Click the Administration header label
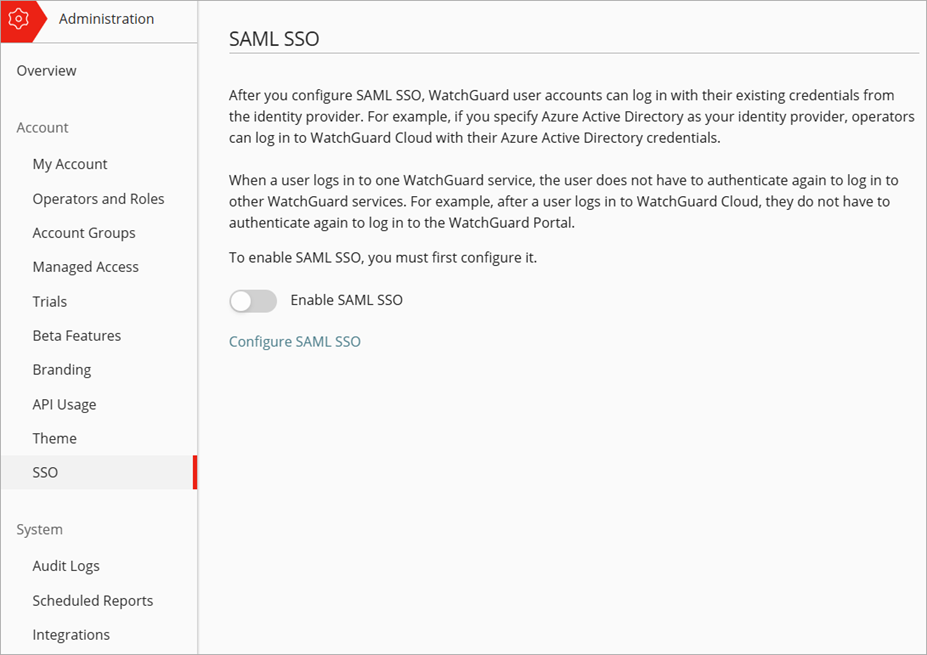This screenshot has width=927, height=655. tap(106, 18)
